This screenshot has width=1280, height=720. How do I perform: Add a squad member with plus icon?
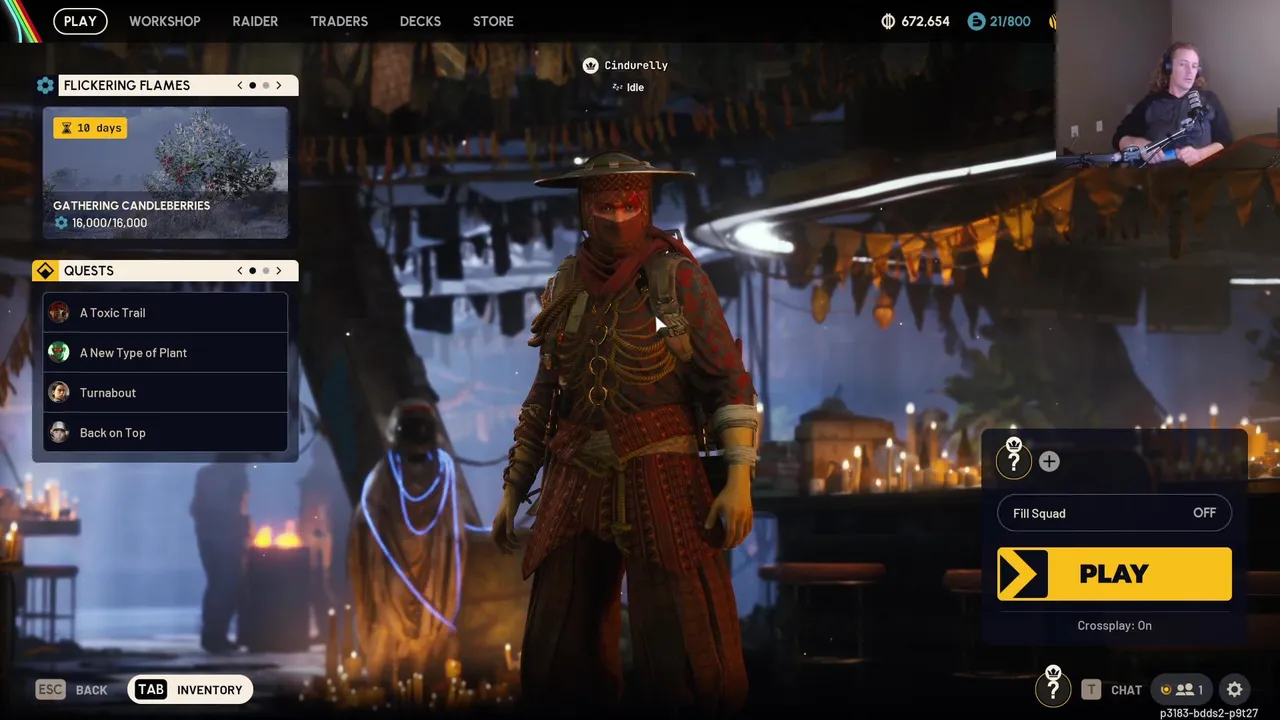[1049, 461]
